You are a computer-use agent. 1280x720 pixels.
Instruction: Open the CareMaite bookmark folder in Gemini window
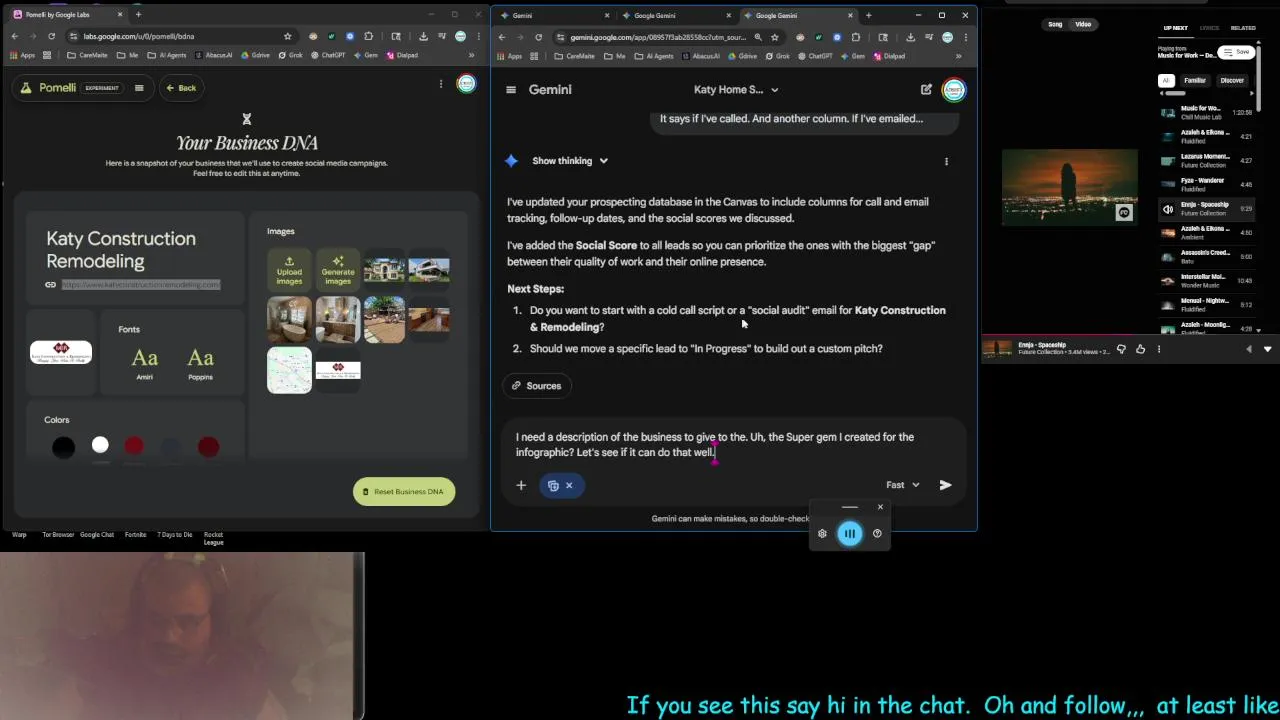(x=573, y=56)
